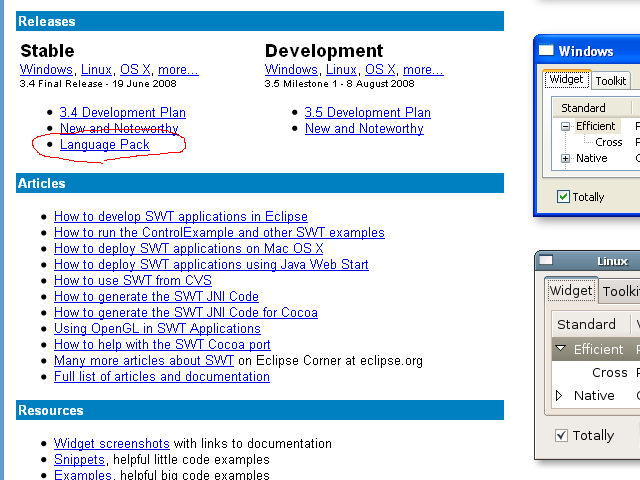
Task: Open the 3.4 Development Plan link
Action: (x=122, y=112)
